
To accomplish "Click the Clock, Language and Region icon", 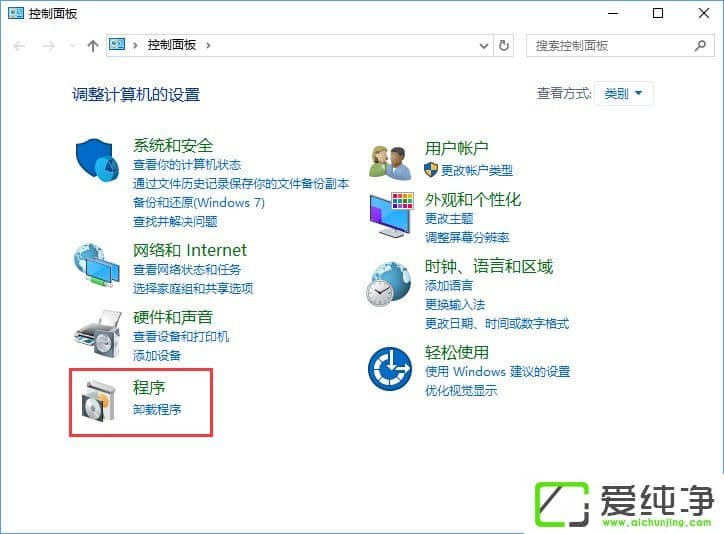I will tap(388, 283).
